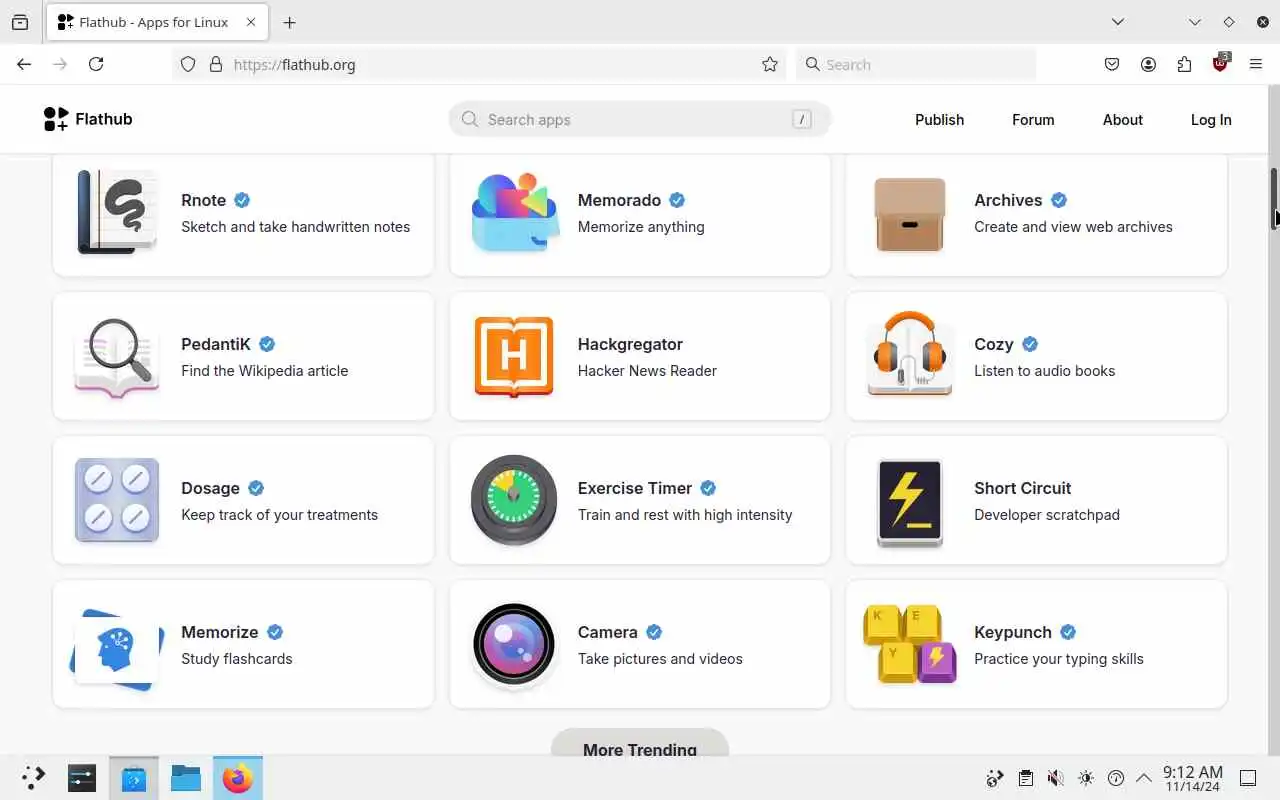Viewport: 1280px width, 800px height.
Task: Click the flathub.org address bar
Action: (480, 64)
